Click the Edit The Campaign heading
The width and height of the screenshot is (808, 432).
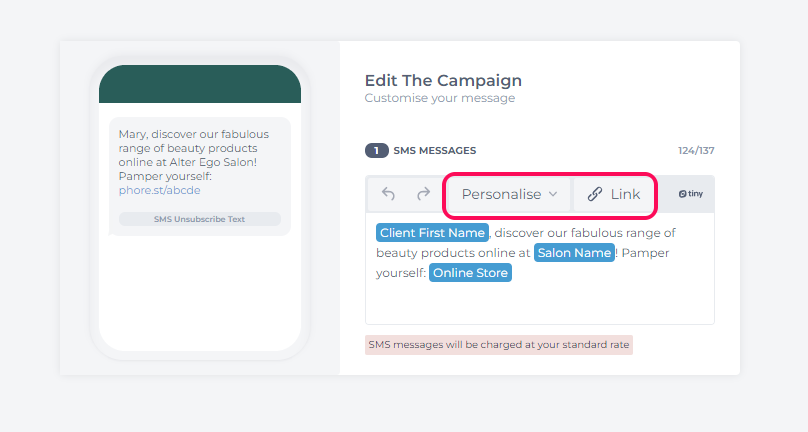(443, 80)
